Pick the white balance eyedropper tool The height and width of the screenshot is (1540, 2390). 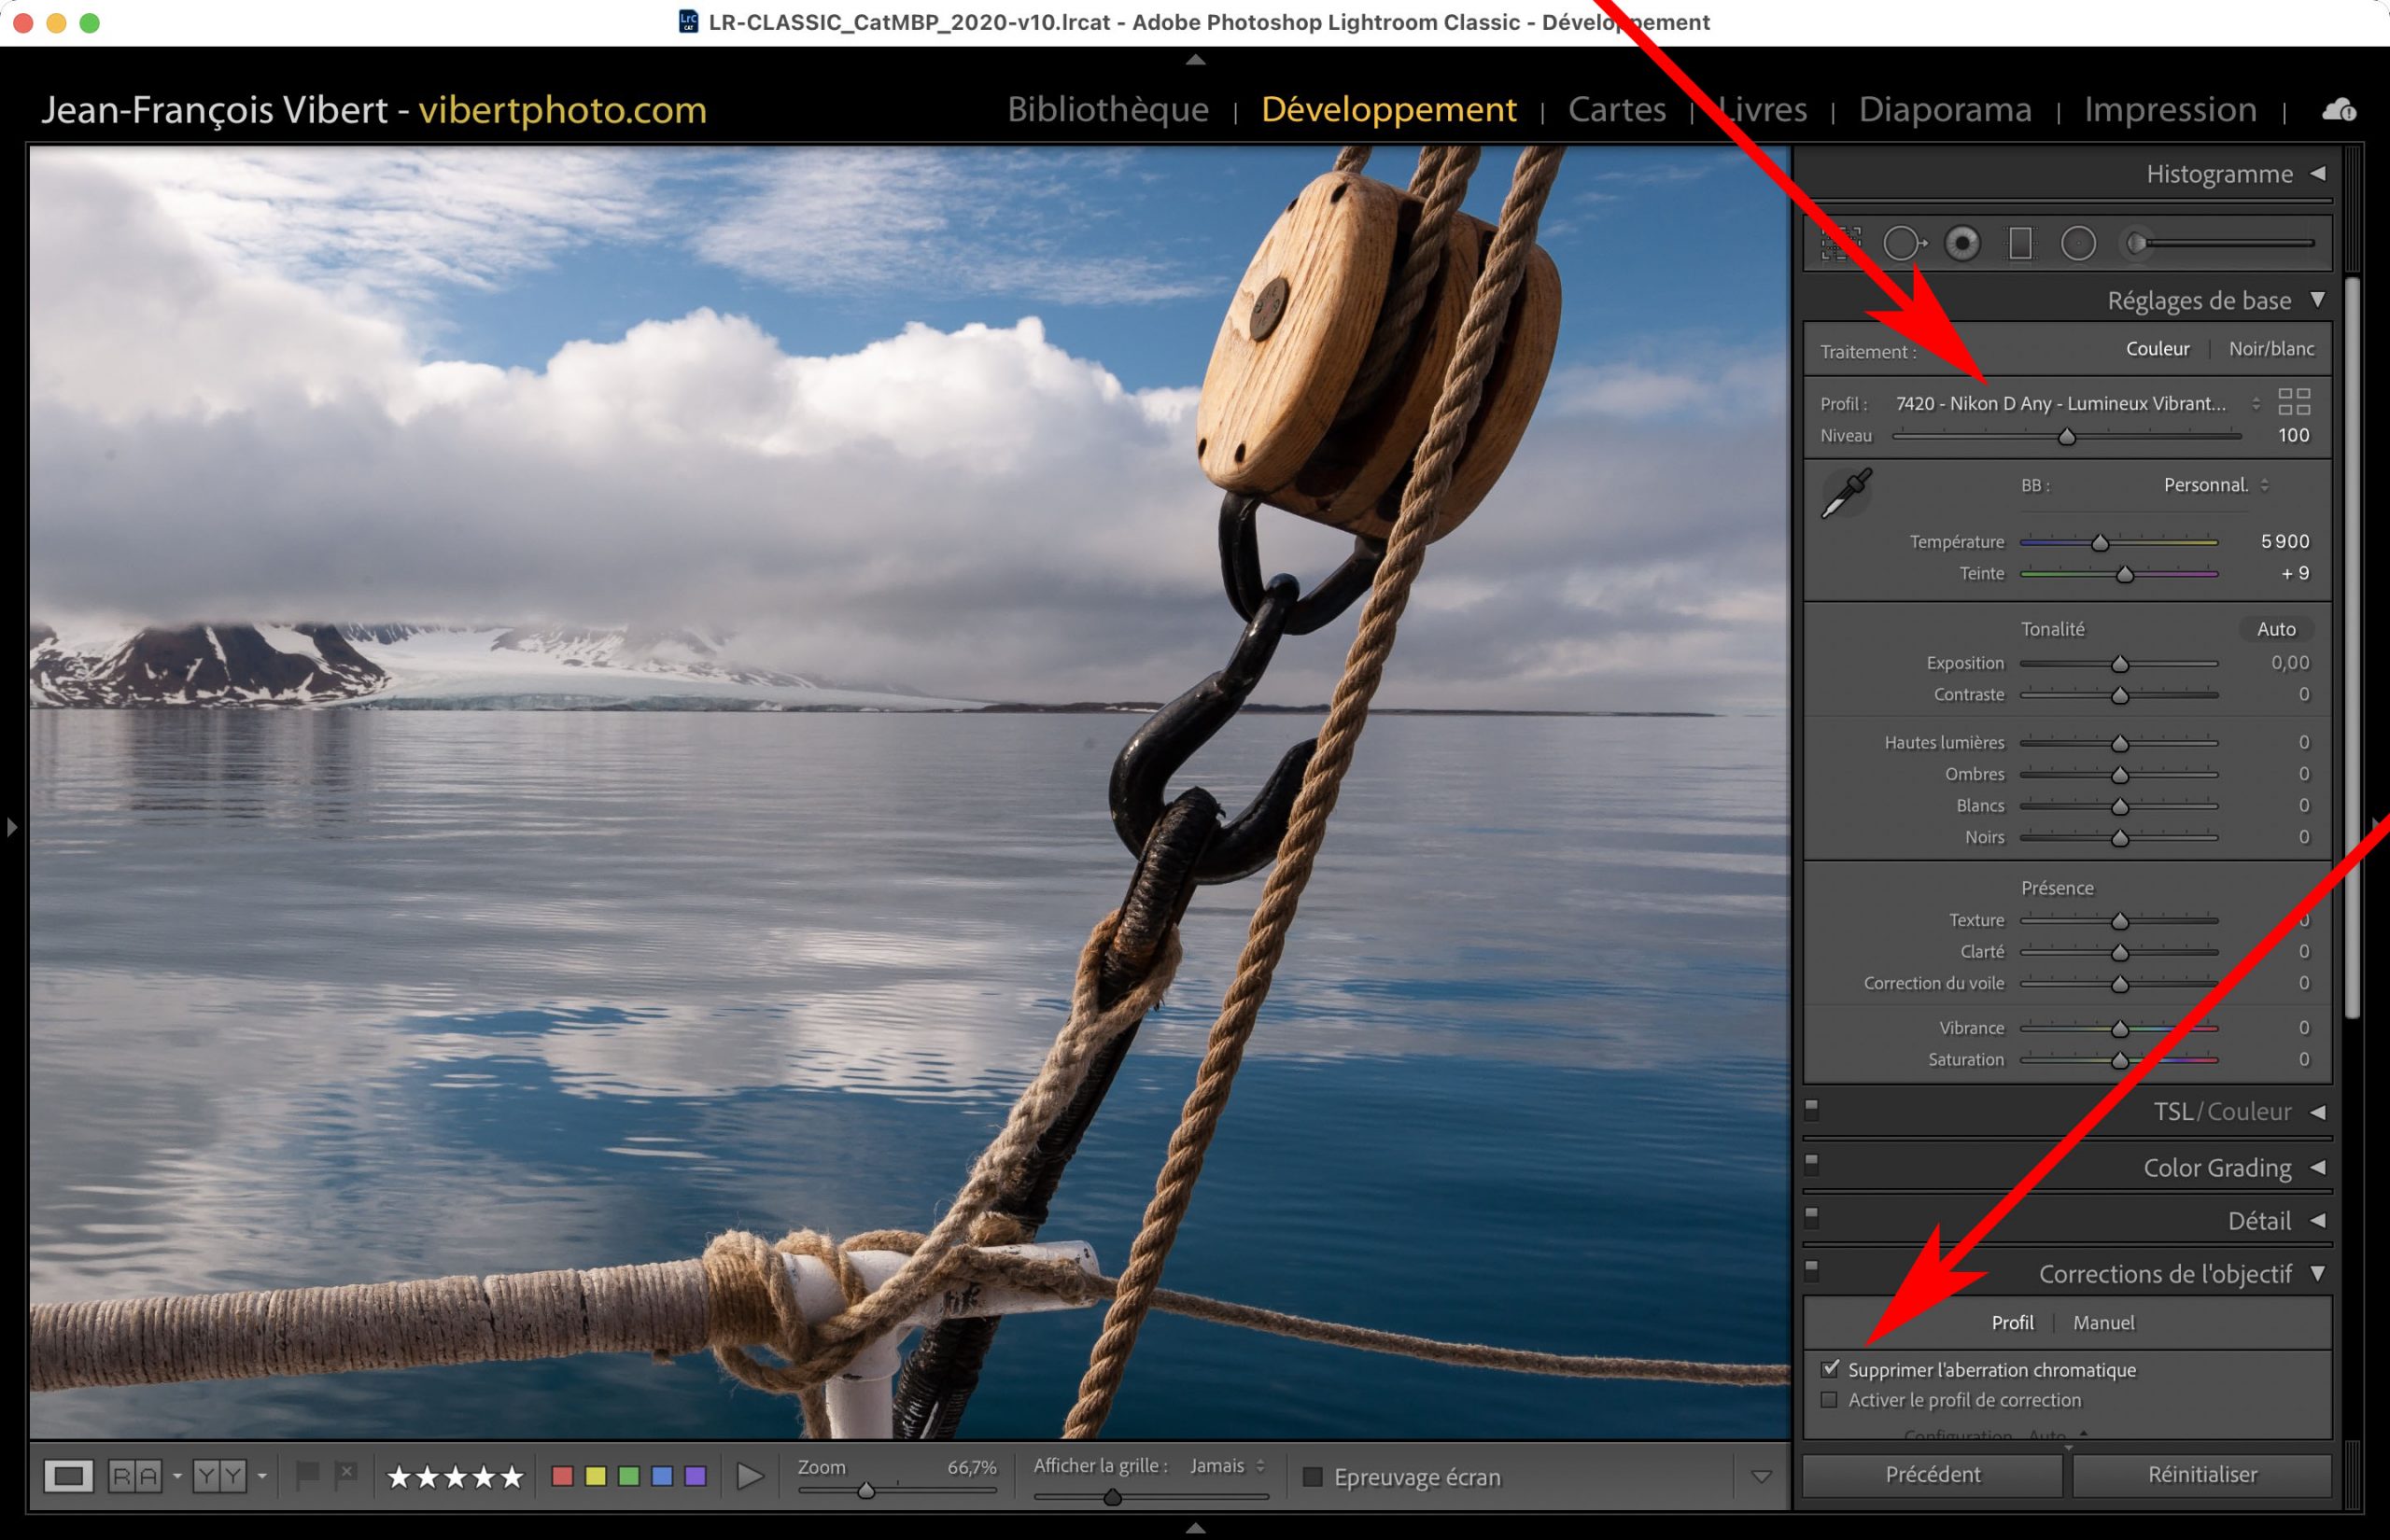coord(1846,493)
